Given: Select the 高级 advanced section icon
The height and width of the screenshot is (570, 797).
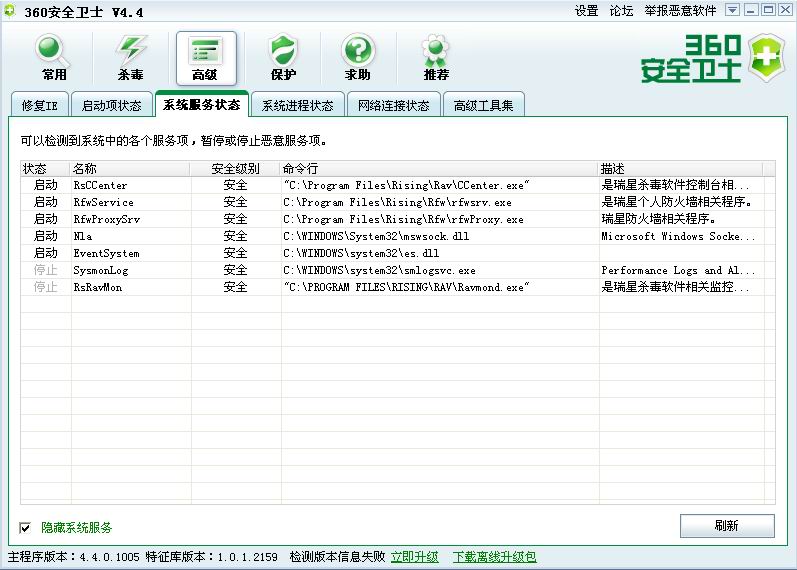Looking at the screenshot, I should click(206, 58).
